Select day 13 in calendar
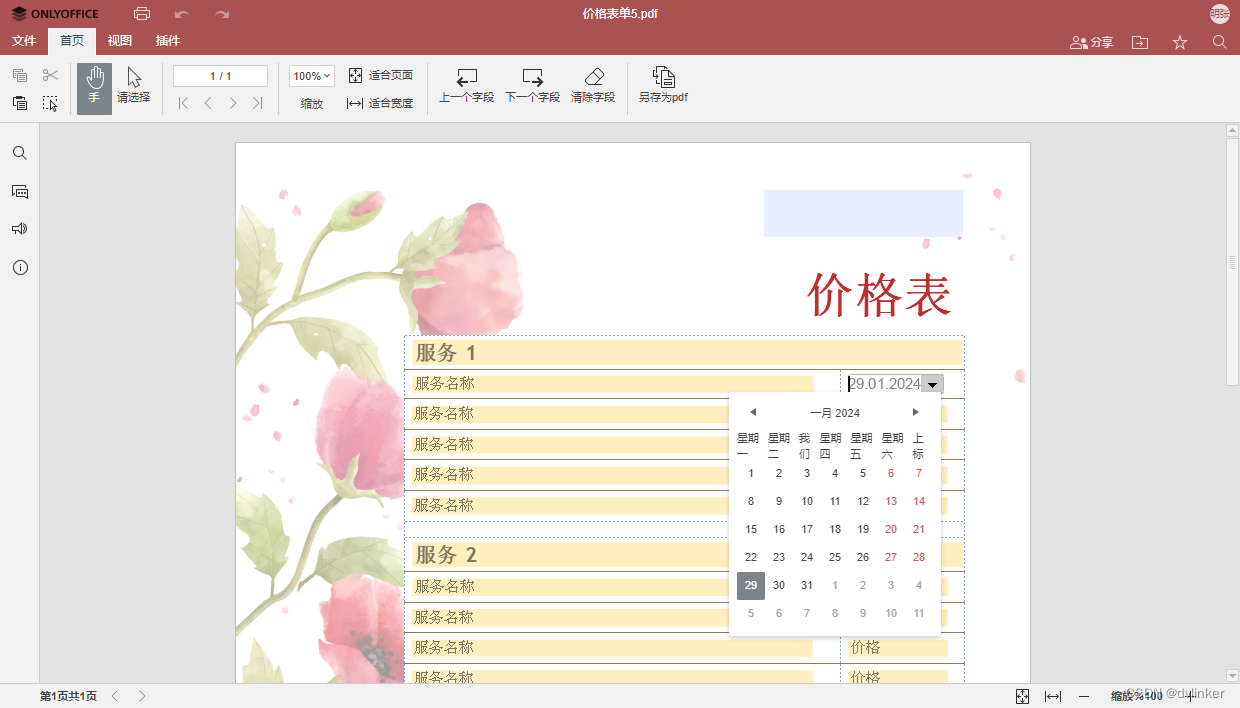 (x=891, y=501)
